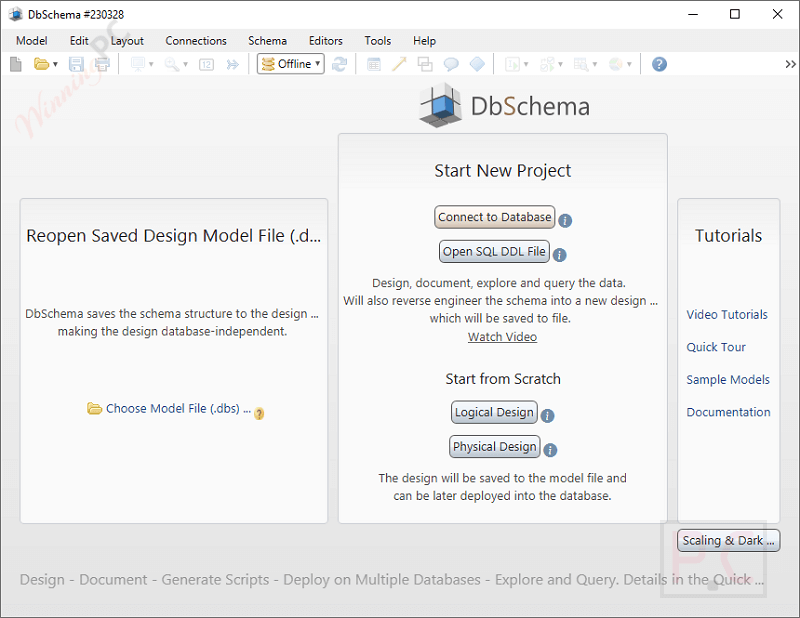Click the new file toolbar icon

[16, 64]
